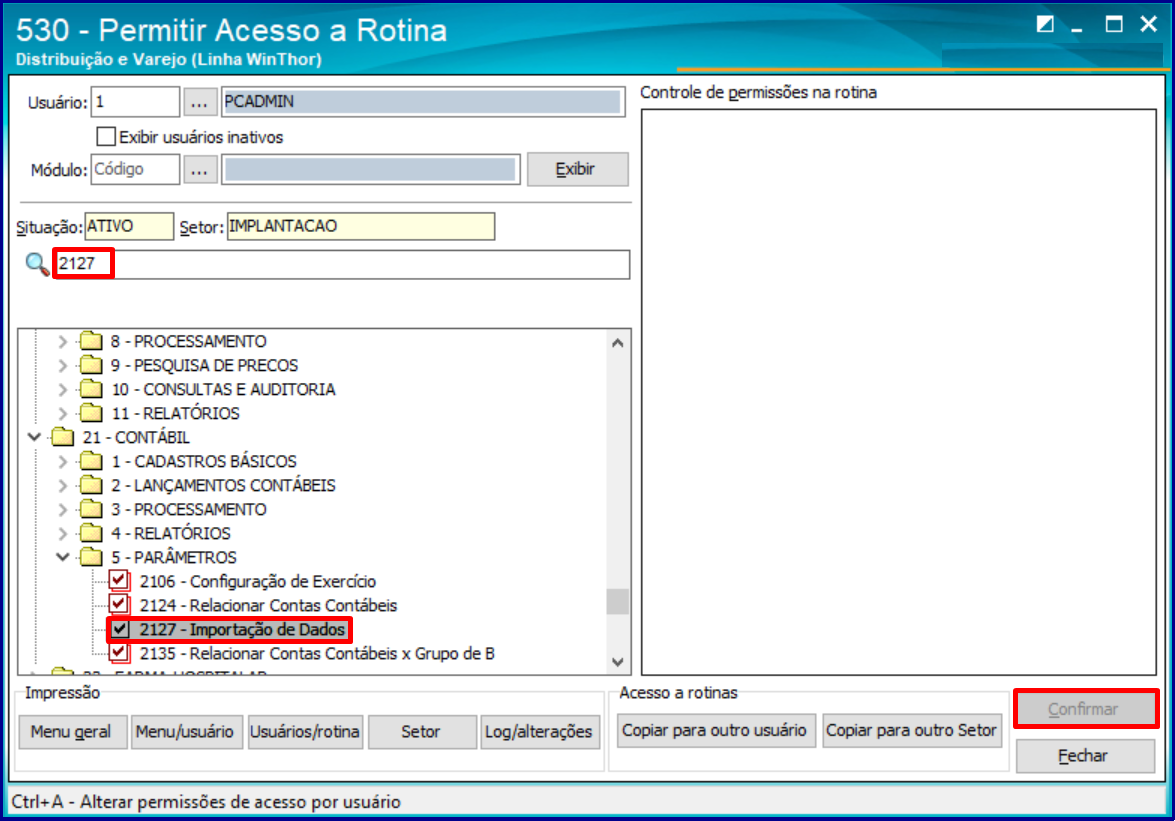Image resolution: width=1175 pixels, height=821 pixels.
Task: Select the 10 - CONSULTAS E AUDITORIA row
Action: click(x=223, y=390)
